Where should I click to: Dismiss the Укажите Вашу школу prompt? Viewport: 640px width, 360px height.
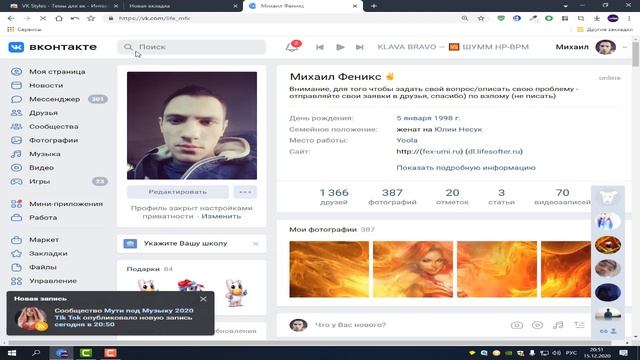pos(256,244)
